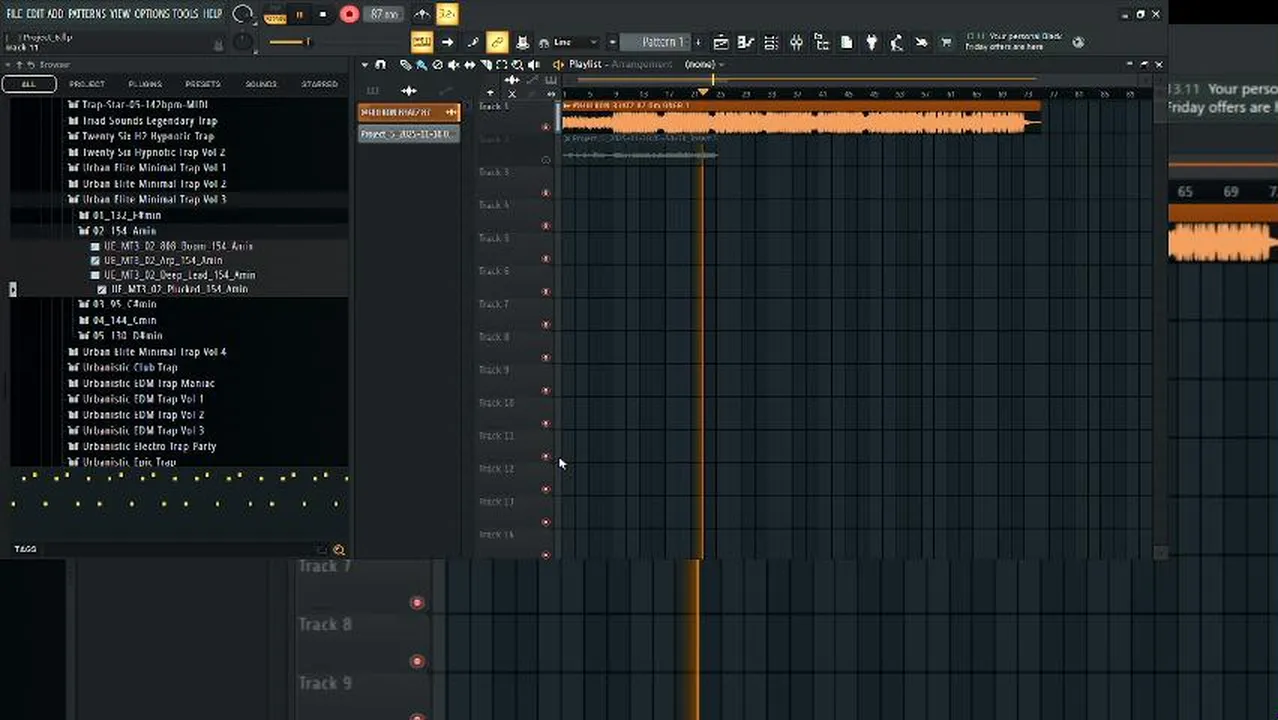This screenshot has width=1278, height=720.
Task: Select the playlist magnet snap icon
Action: coord(380,64)
